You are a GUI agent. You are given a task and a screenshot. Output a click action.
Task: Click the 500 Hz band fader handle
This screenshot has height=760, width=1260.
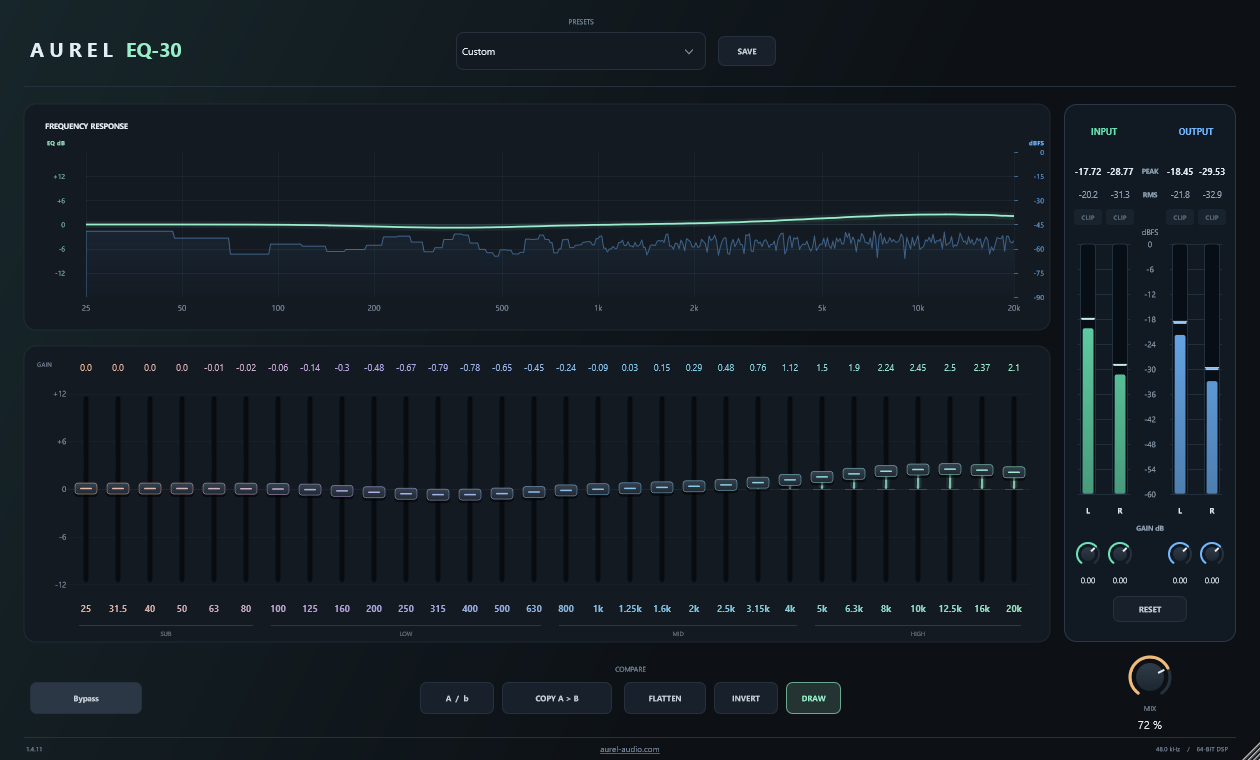pos(502,493)
